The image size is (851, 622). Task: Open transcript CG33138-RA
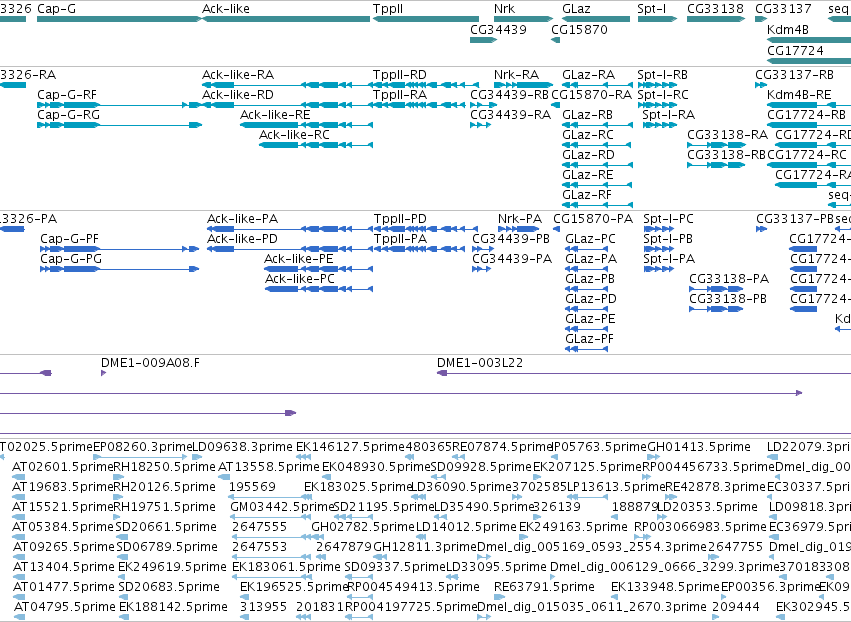(x=727, y=135)
